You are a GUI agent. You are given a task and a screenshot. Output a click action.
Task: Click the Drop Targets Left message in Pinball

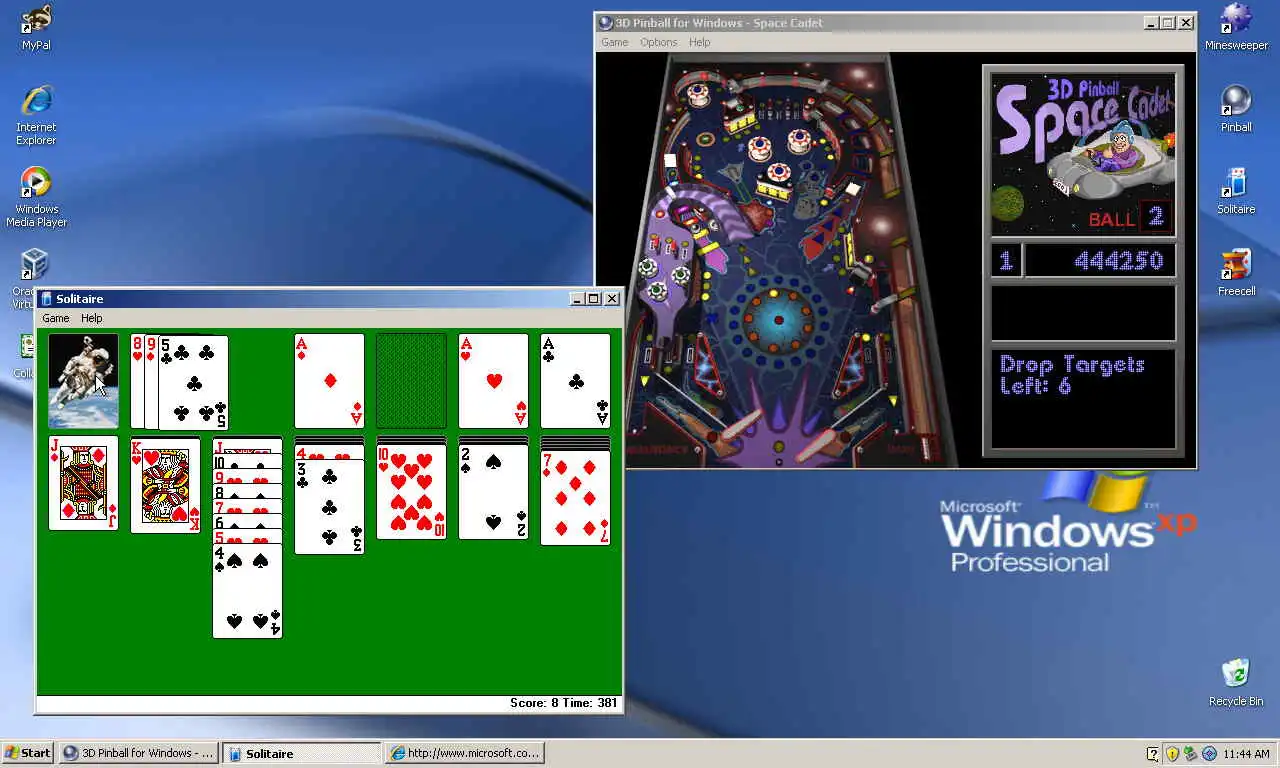[x=1072, y=375]
